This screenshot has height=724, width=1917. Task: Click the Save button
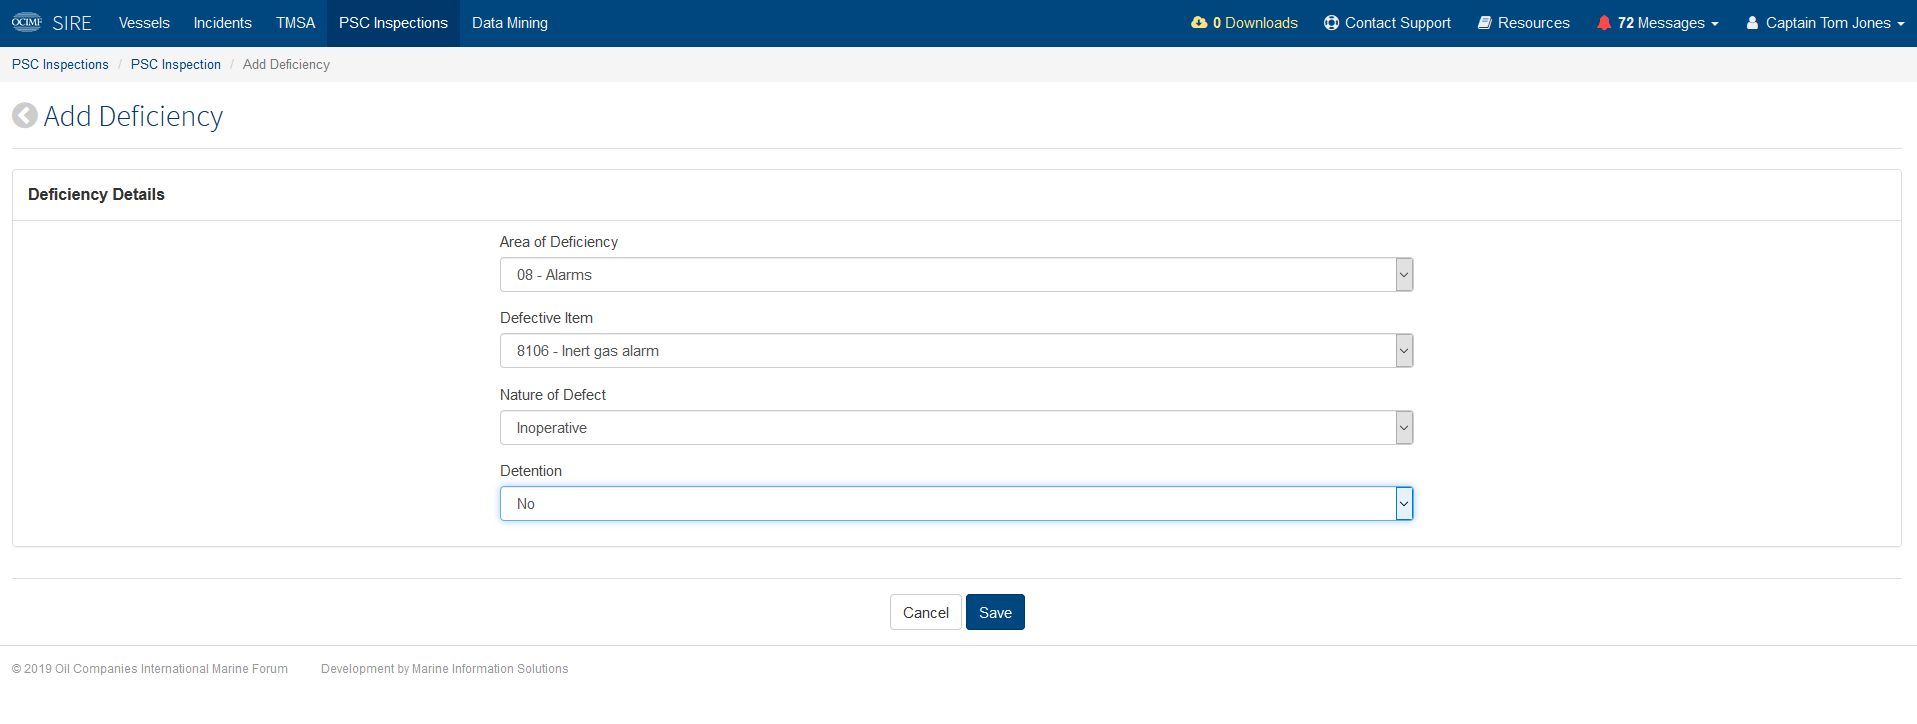[x=995, y=612]
